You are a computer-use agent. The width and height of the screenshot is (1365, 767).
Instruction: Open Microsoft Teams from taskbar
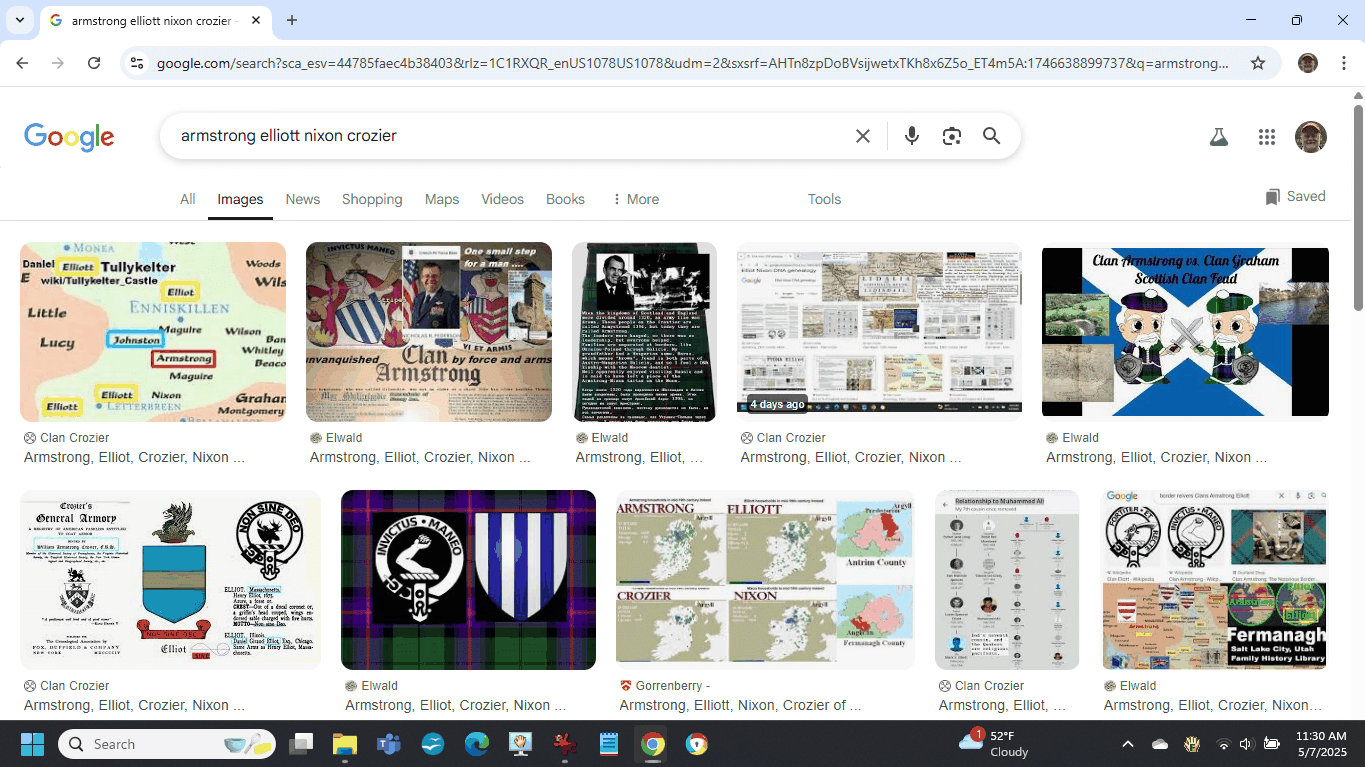(388, 744)
